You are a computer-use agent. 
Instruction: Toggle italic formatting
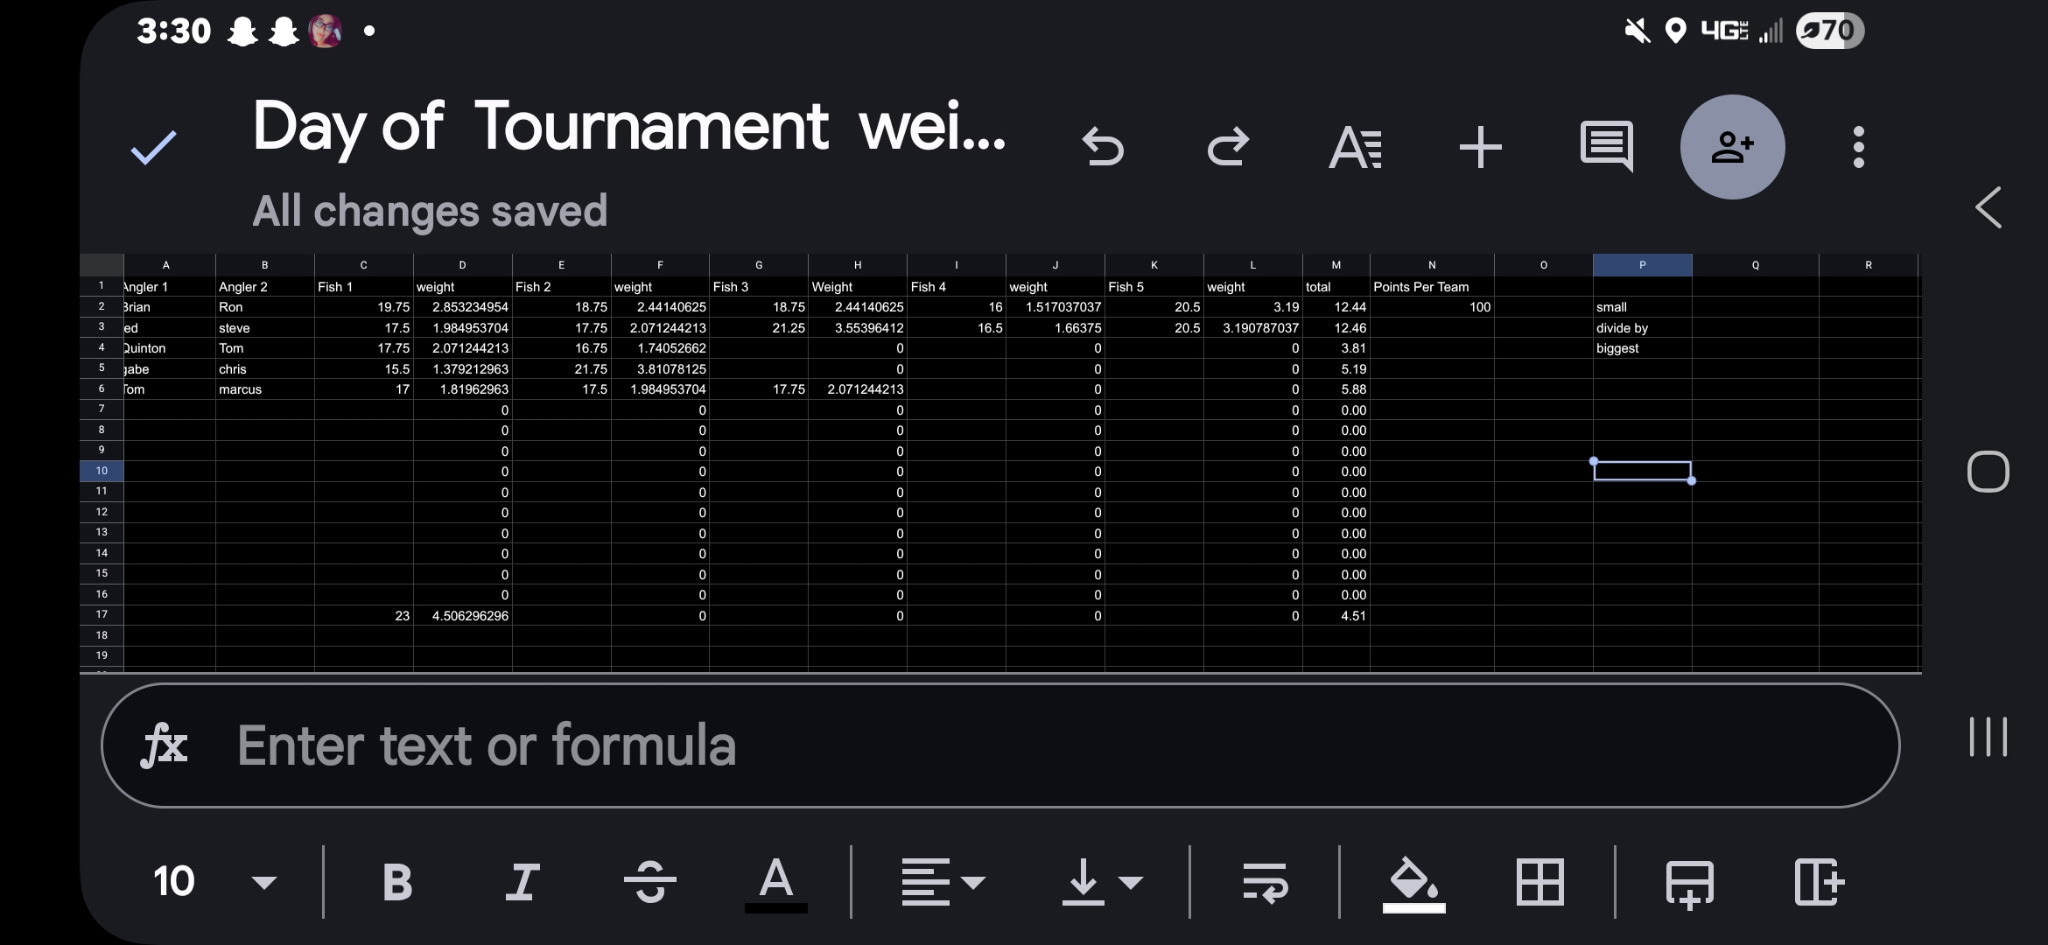click(523, 882)
